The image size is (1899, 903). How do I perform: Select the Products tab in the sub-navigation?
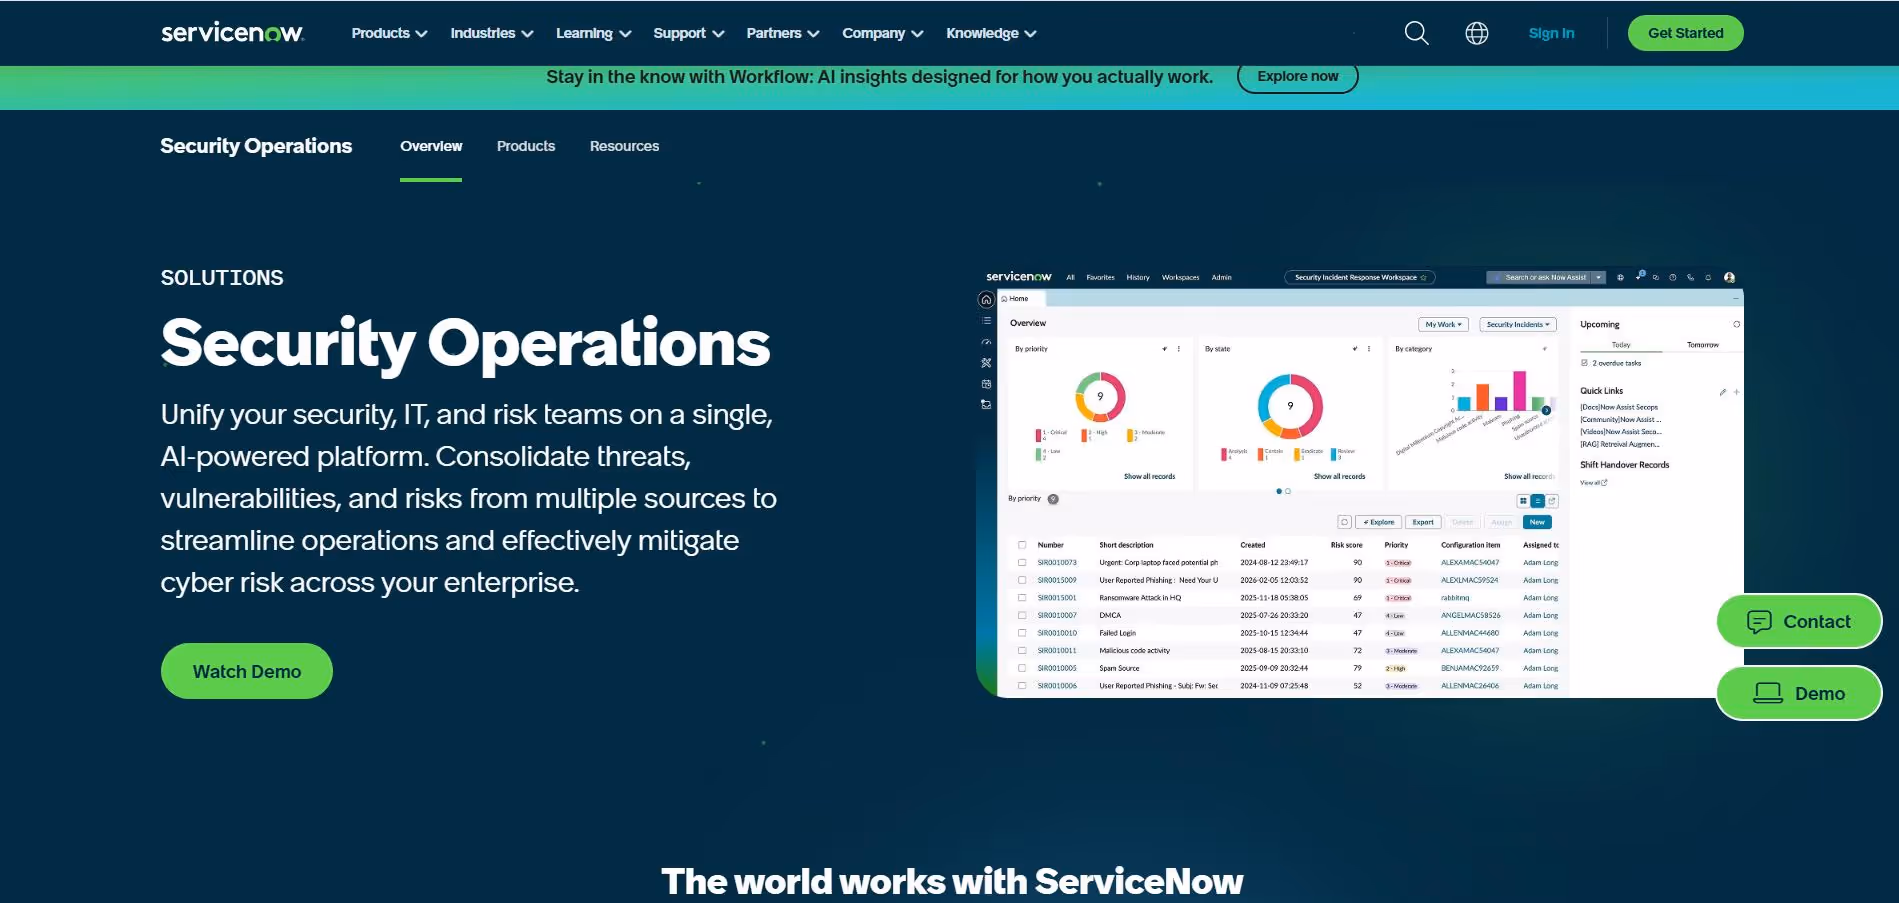coord(526,146)
